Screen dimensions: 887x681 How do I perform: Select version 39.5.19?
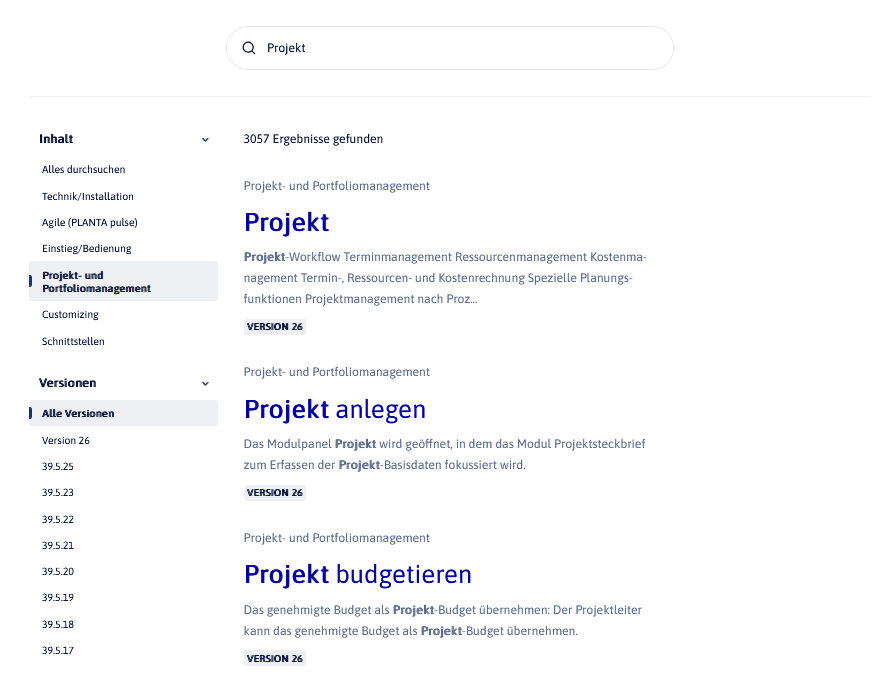(58, 598)
